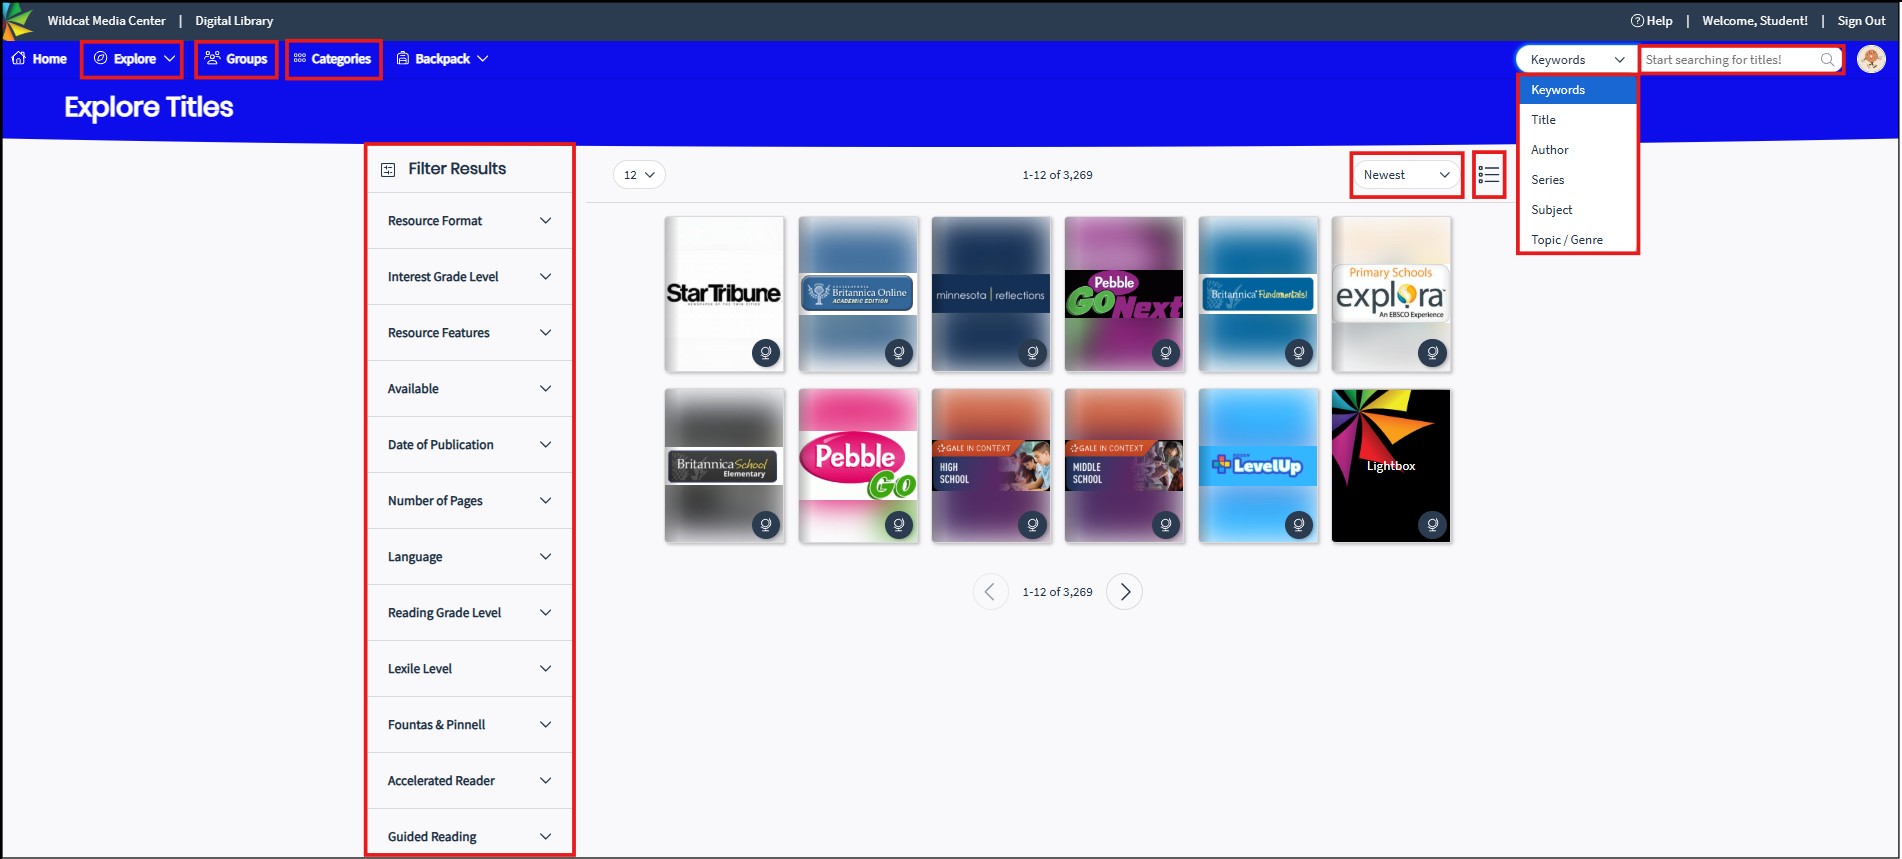Image resolution: width=1902 pixels, height=859 pixels.
Task: Open the Keywords search type dropdown
Action: 1577,59
